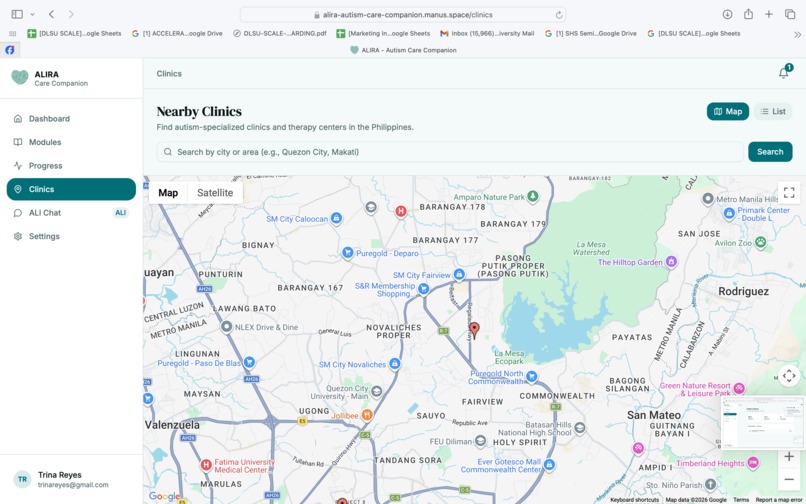Show more bookmarks with double chevron
Viewport: 806px width, 504px height.
pyautogui.click(x=797, y=34)
